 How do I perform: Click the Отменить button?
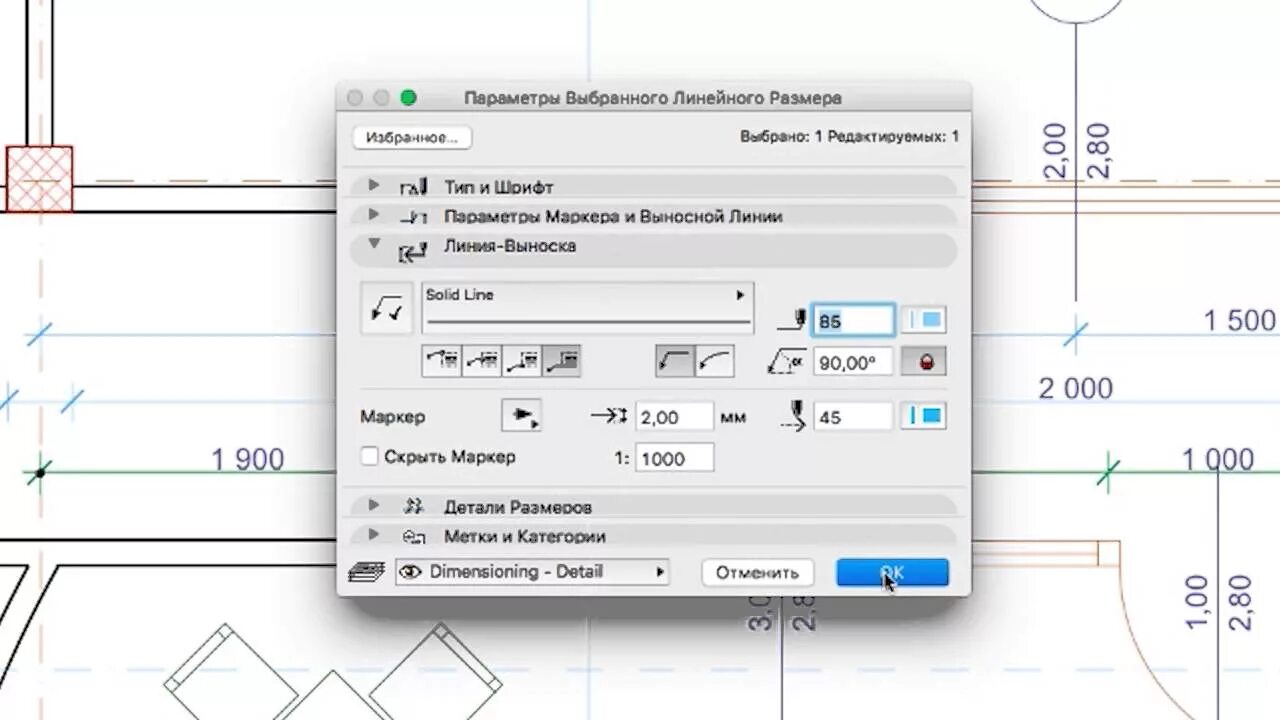click(x=757, y=572)
